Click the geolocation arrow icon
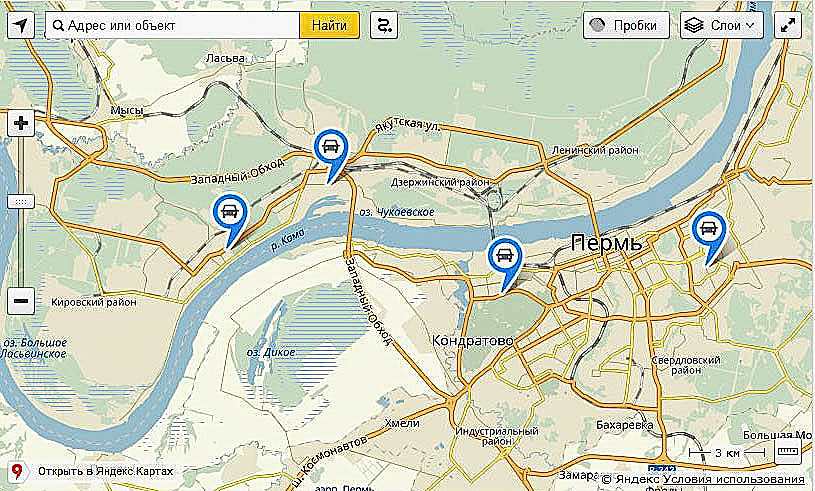The image size is (815, 491). point(21,25)
